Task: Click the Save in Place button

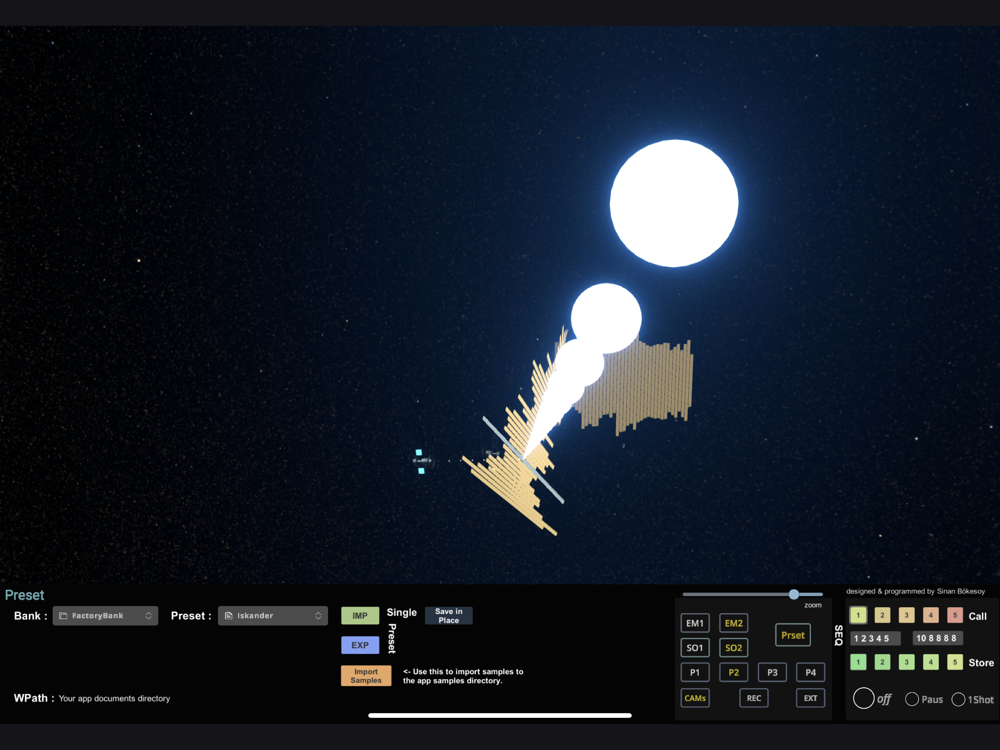Action: pyautogui.click(x=448, y=615)
